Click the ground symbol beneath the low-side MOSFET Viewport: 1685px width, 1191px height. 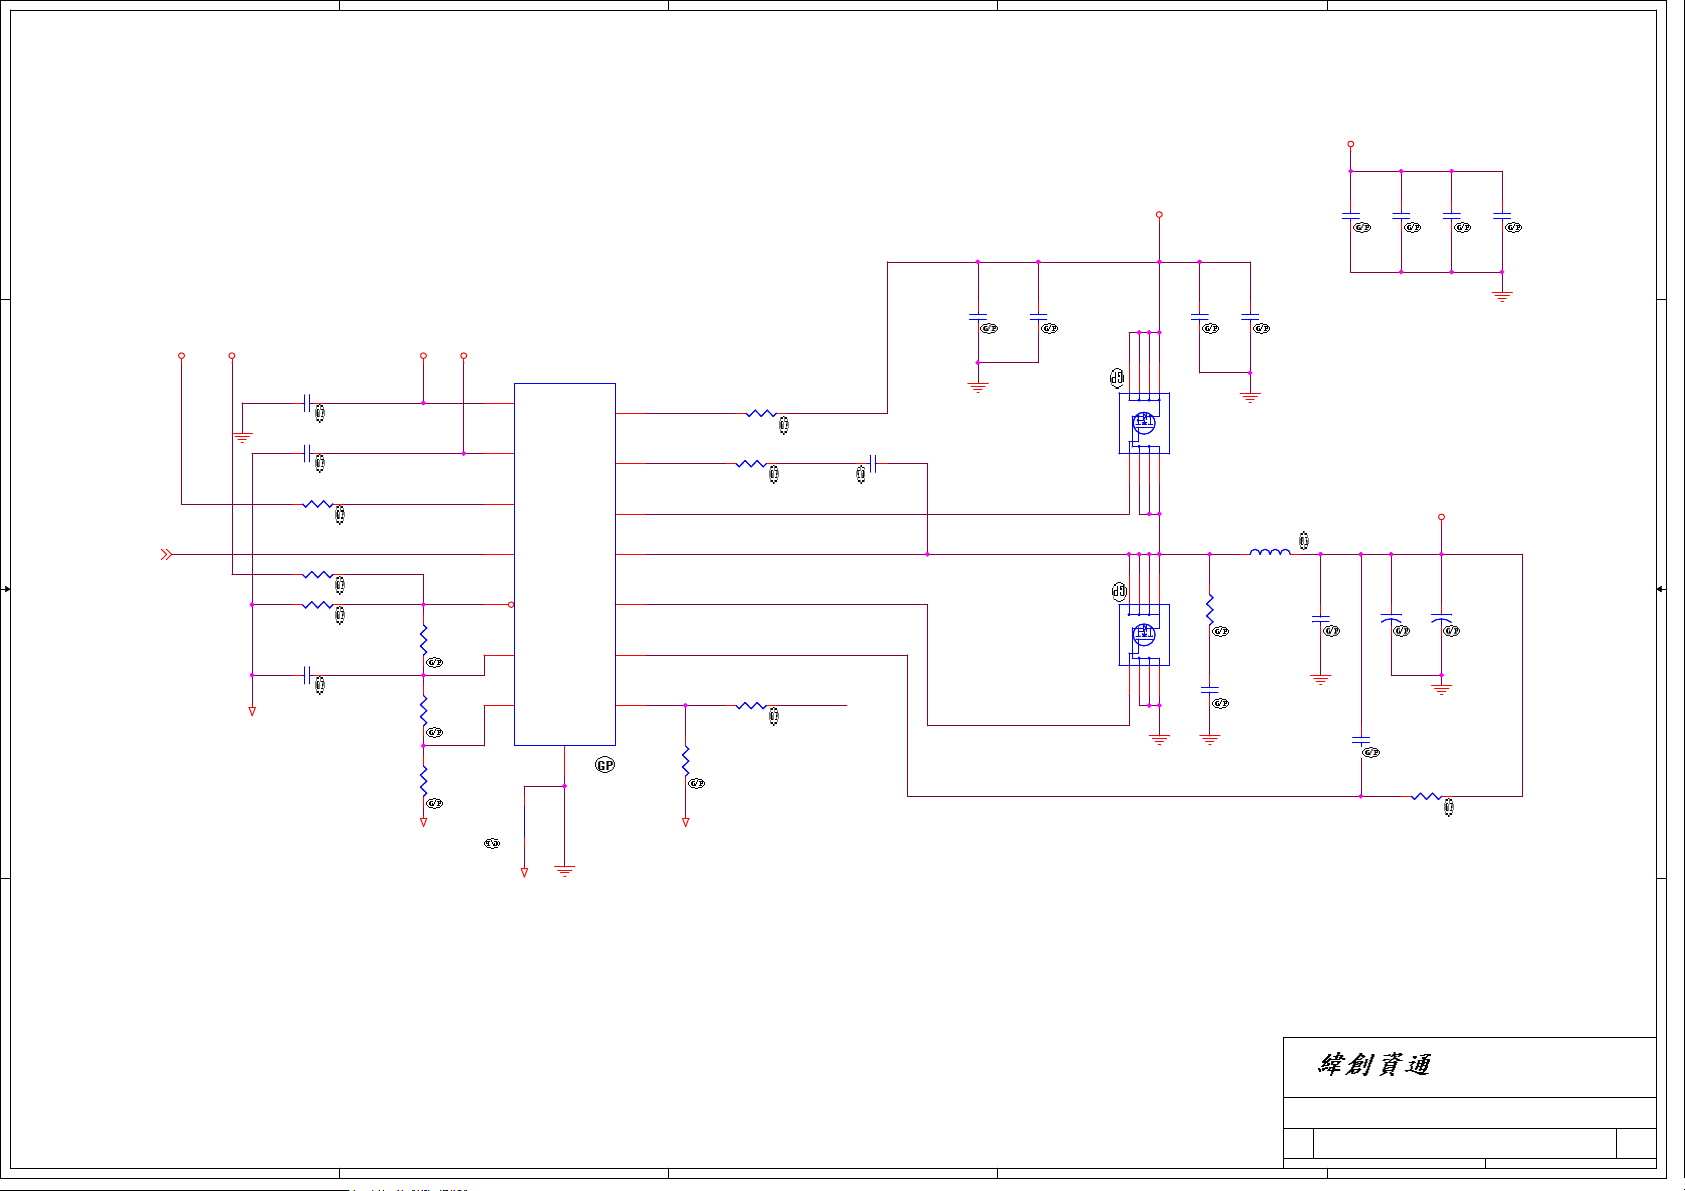(1159, 740)
